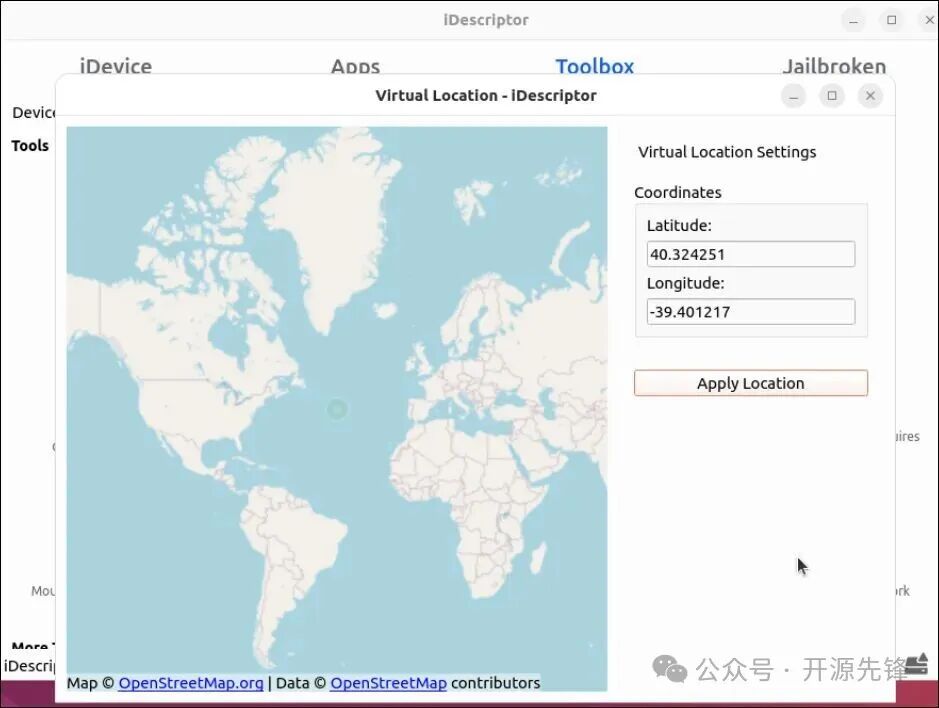This screenshot has height=708, width=939.
Task: Maximize the Virtual Location dialog
Action: (831, 96)
